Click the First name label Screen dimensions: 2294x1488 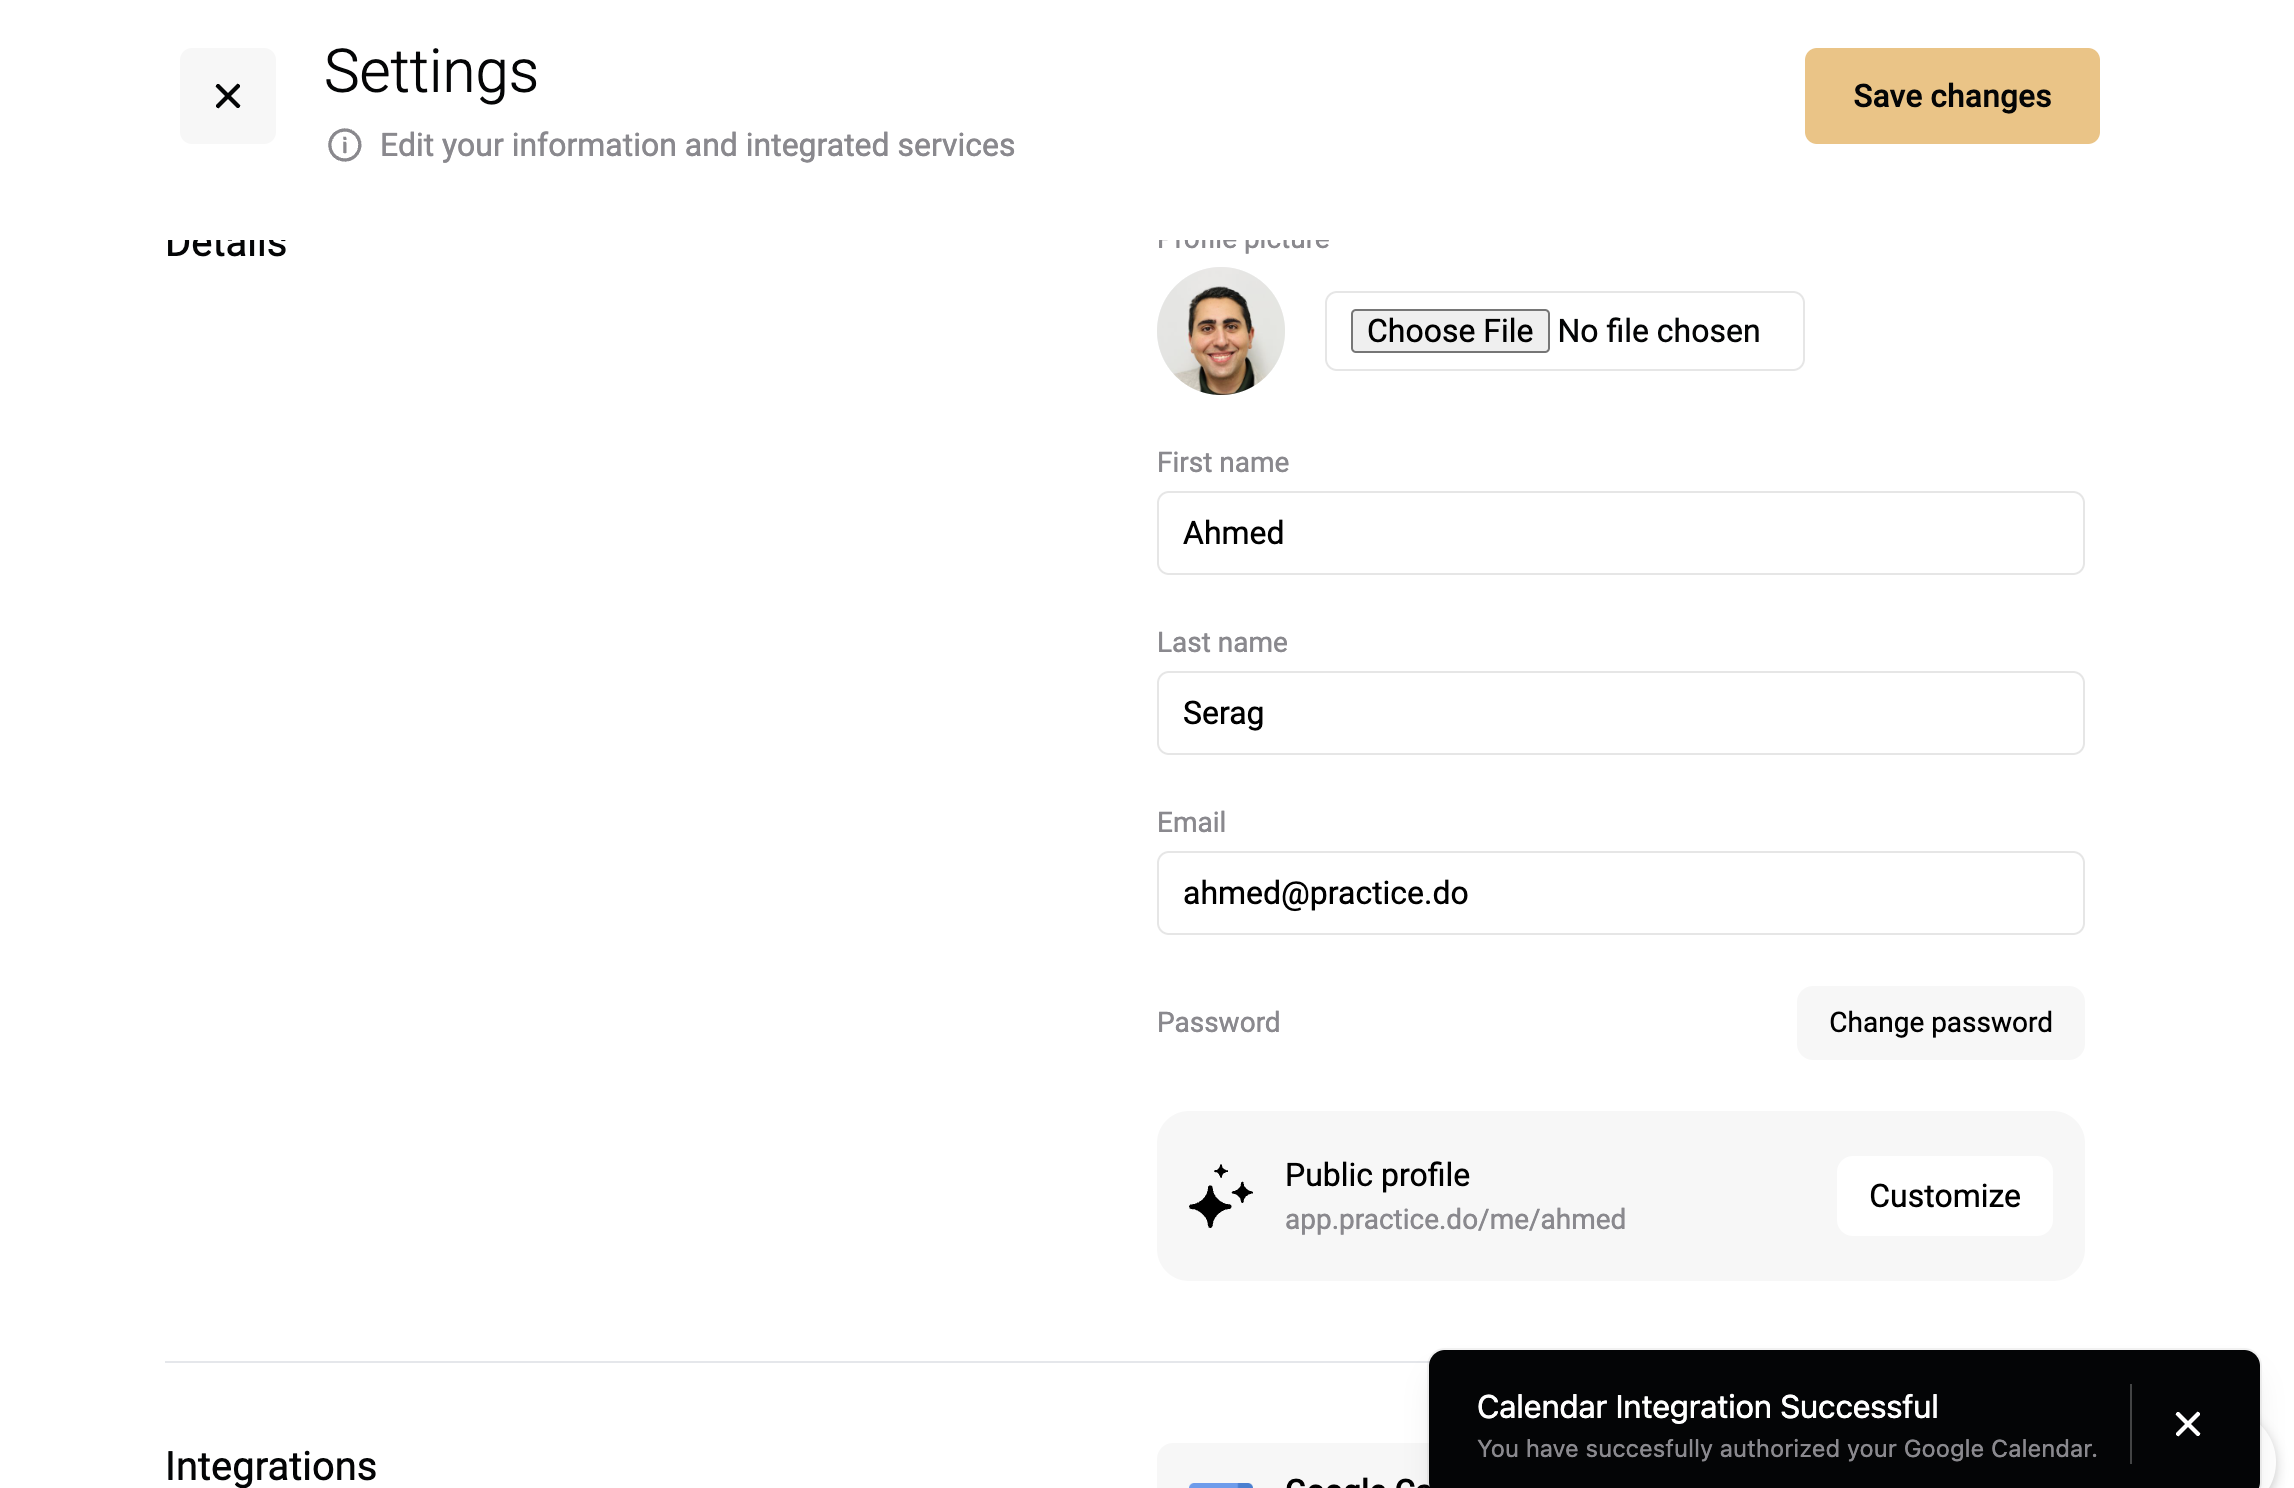[1223, 462]
